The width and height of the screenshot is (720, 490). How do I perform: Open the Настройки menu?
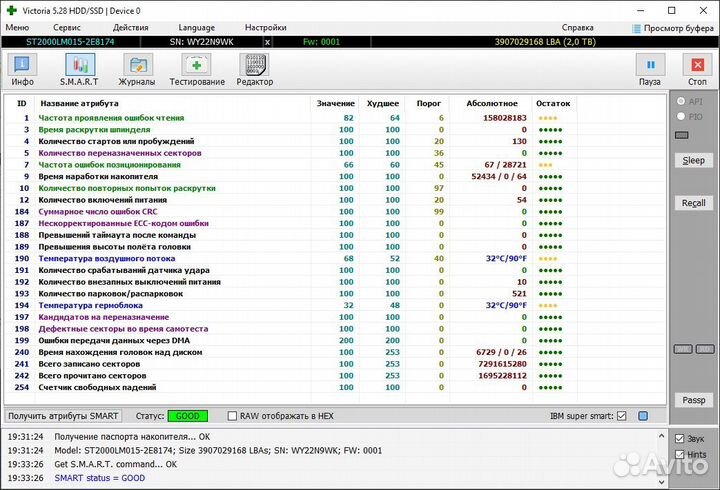coord(265,28)
